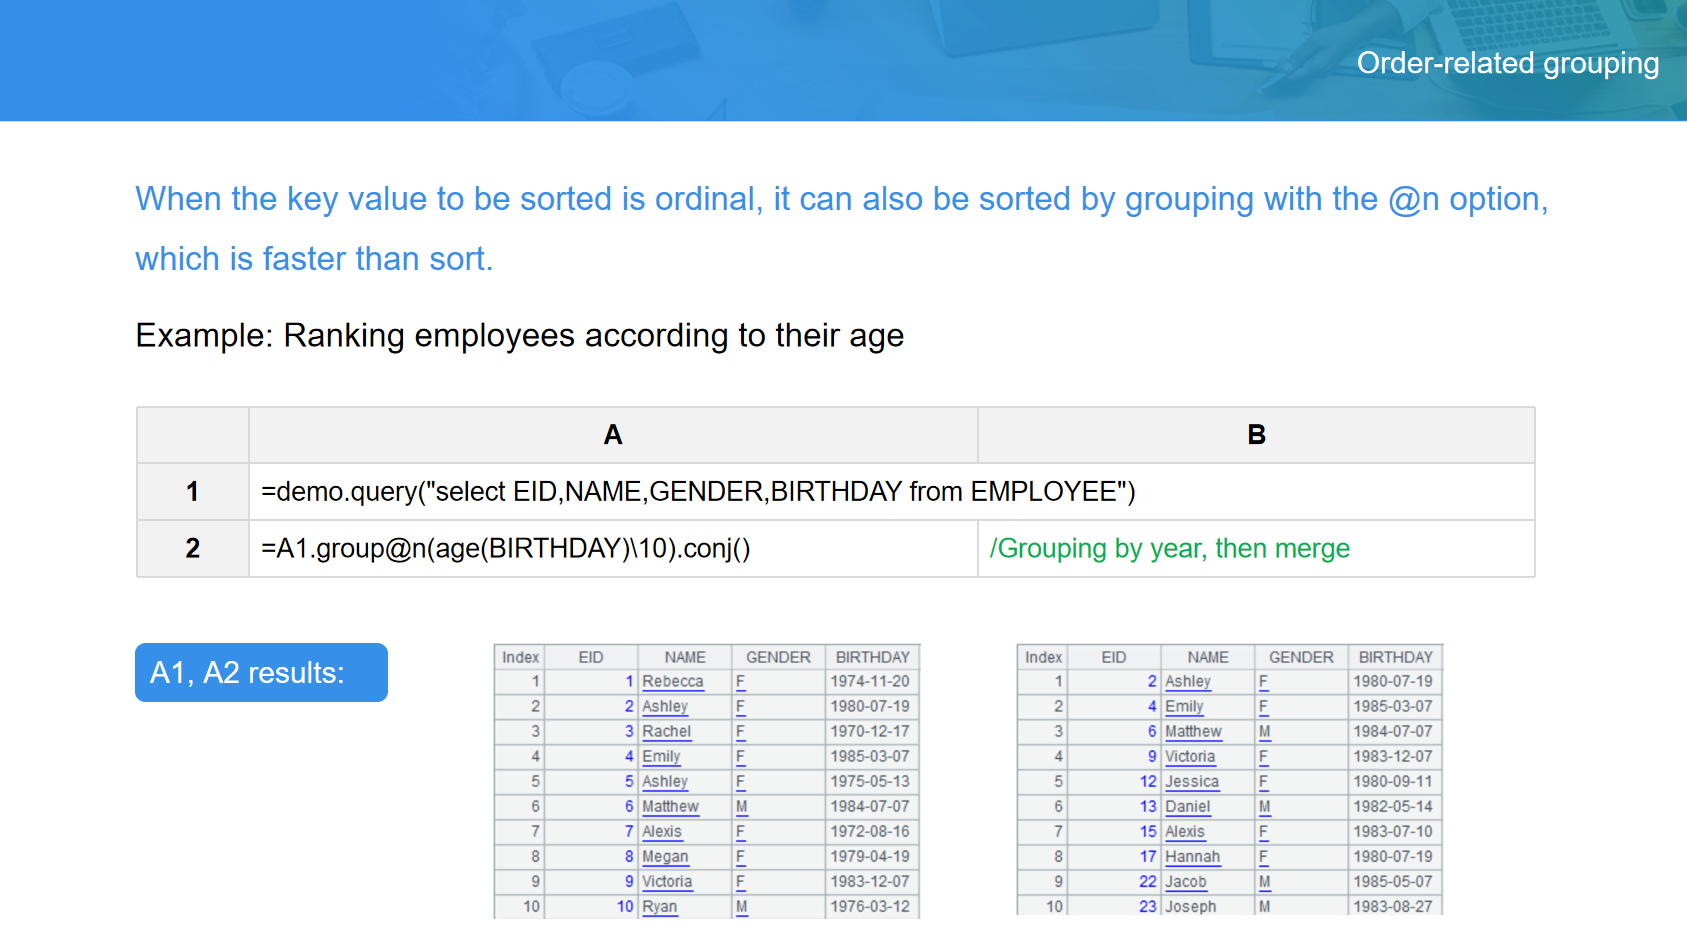The width and height of the screenshot is (1687, 949).
Task: Open the Daniel name link
Action: [x=1187, y=807]
